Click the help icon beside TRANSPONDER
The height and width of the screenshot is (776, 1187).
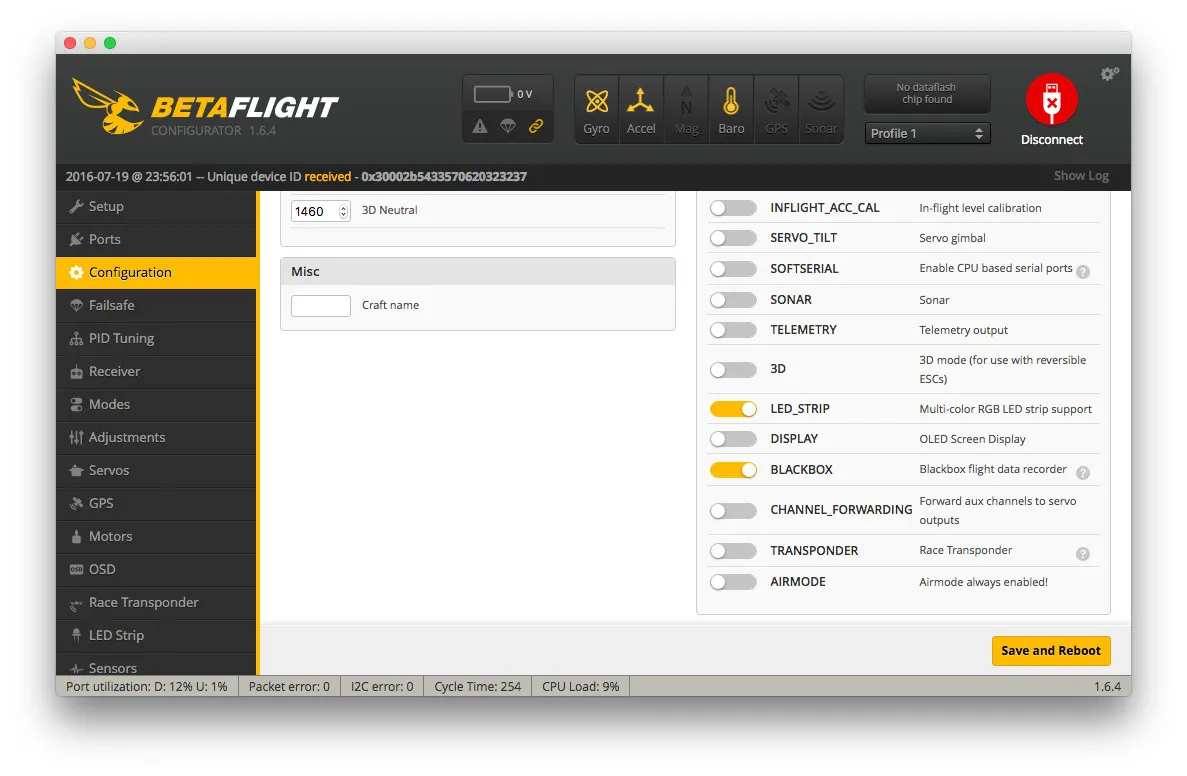point(1082,553)
